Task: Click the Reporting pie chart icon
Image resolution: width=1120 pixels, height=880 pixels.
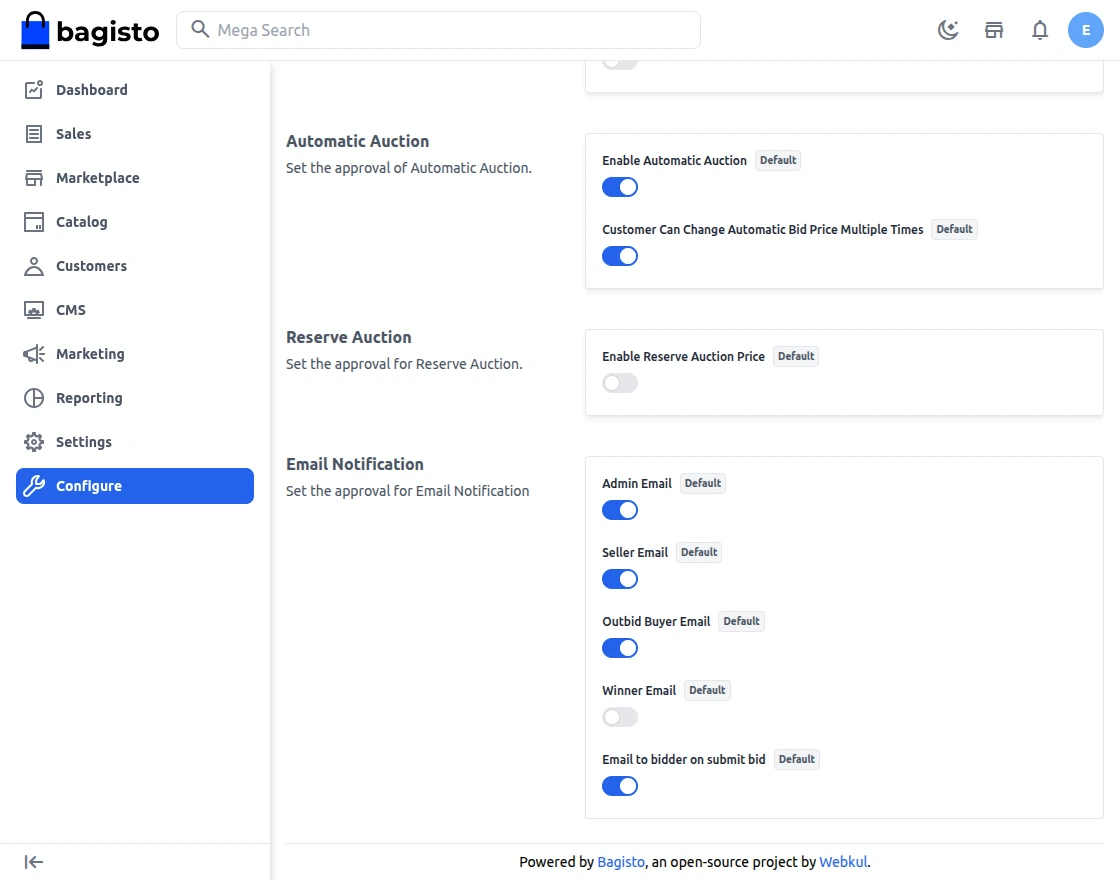Action: (34, 398)
